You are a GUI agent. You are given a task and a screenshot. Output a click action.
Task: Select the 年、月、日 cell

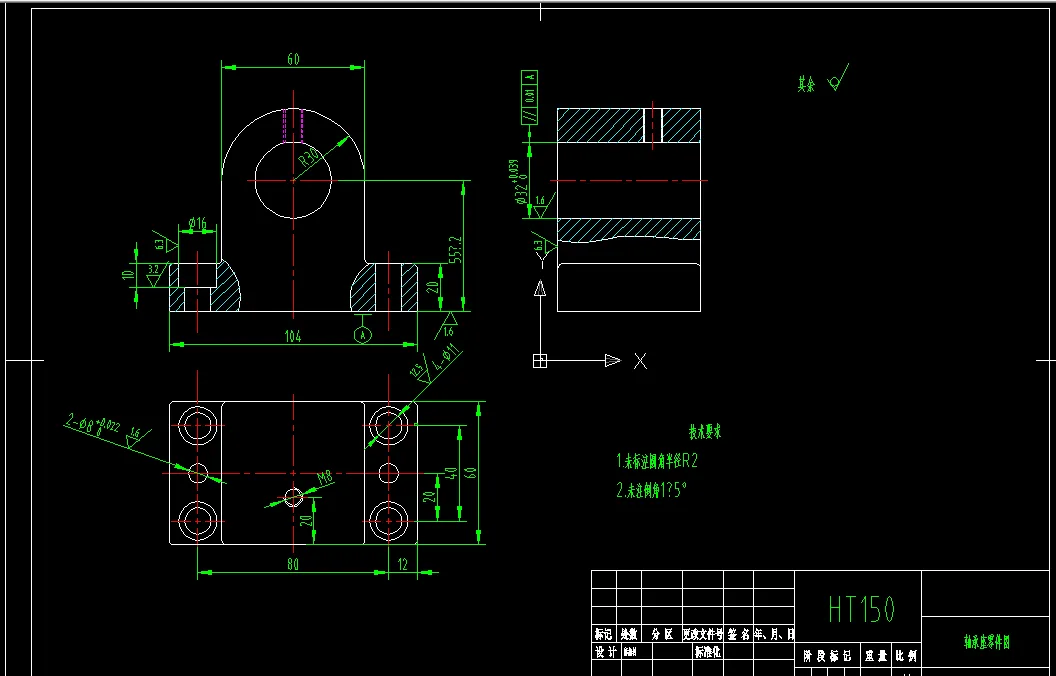(x=774, y=634)
